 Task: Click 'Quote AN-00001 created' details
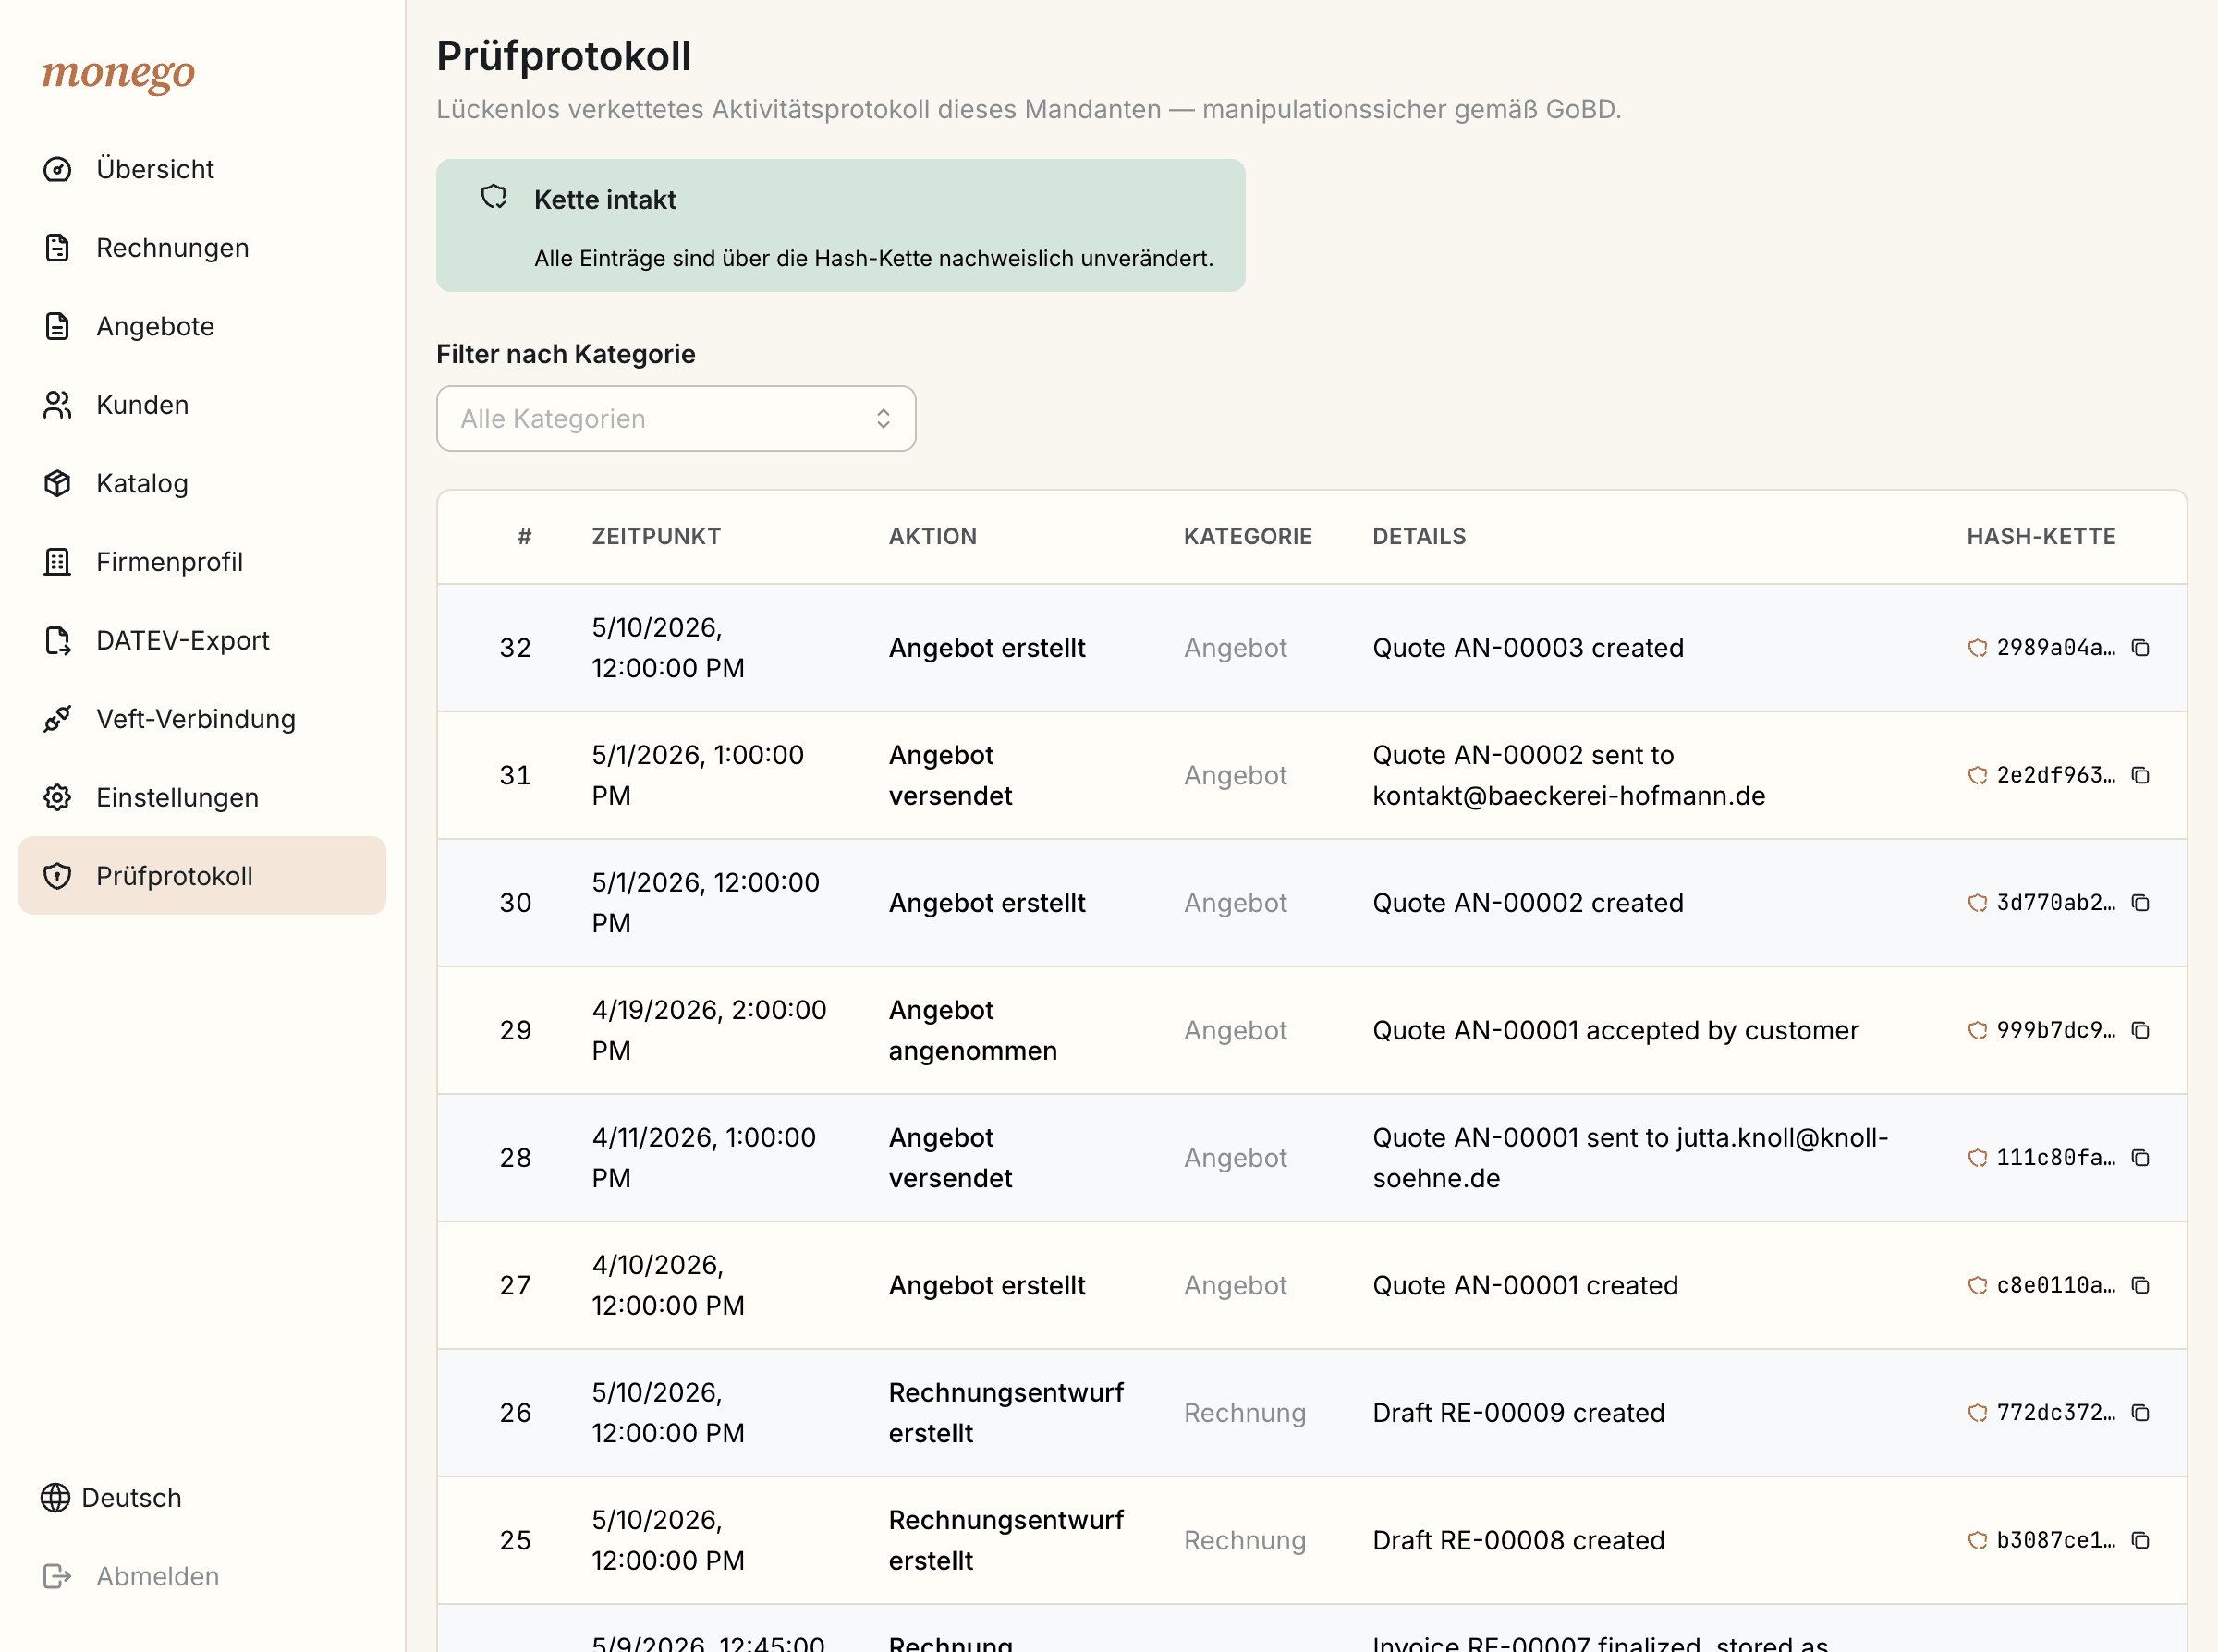click(x=1525, y=1285)
